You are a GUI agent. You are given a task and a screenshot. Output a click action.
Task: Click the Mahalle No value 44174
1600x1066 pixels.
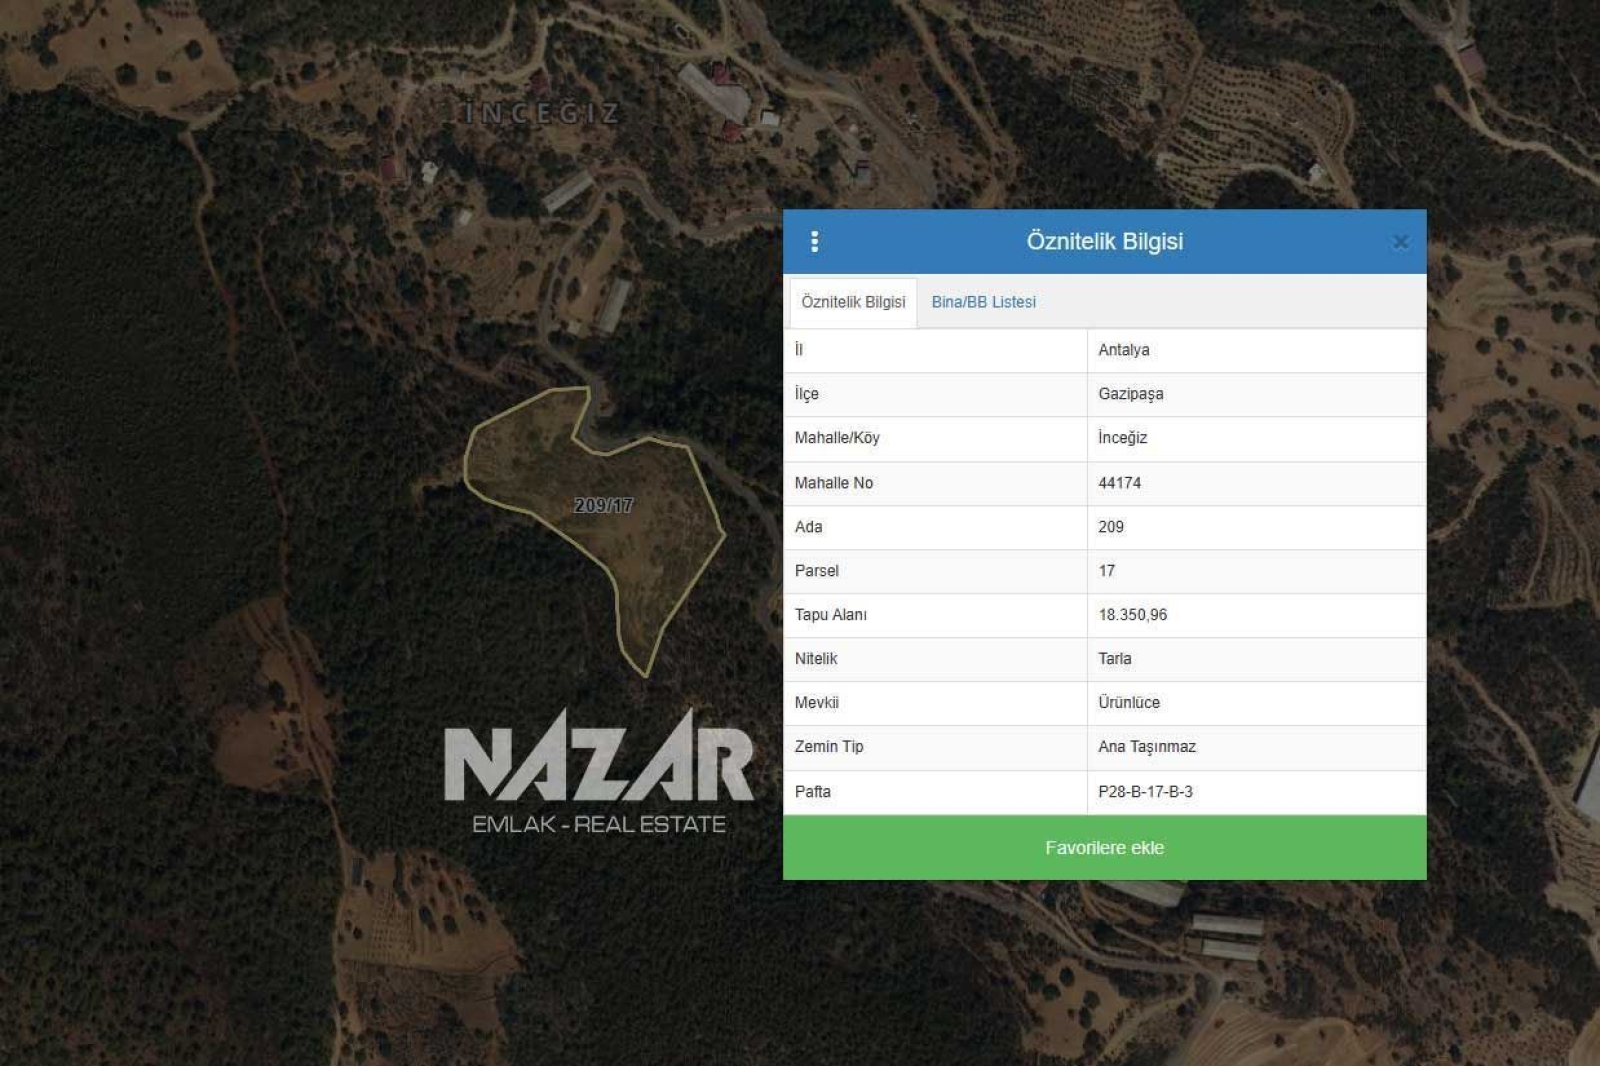[1119, 483]
